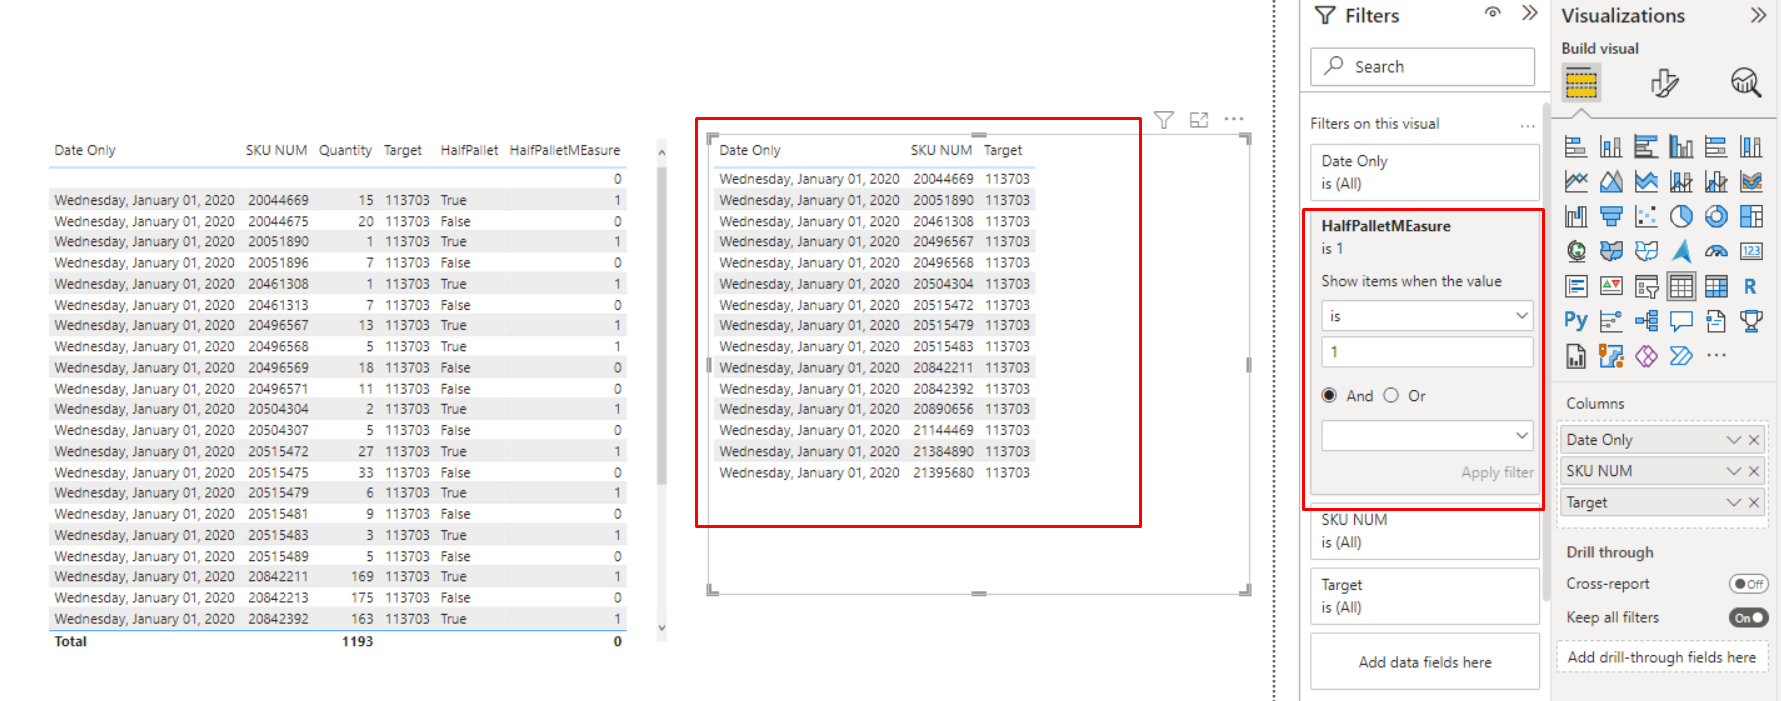1781x701 pixels.
Task: Sort left table by HalfPallet header
Action: point(469,150)
